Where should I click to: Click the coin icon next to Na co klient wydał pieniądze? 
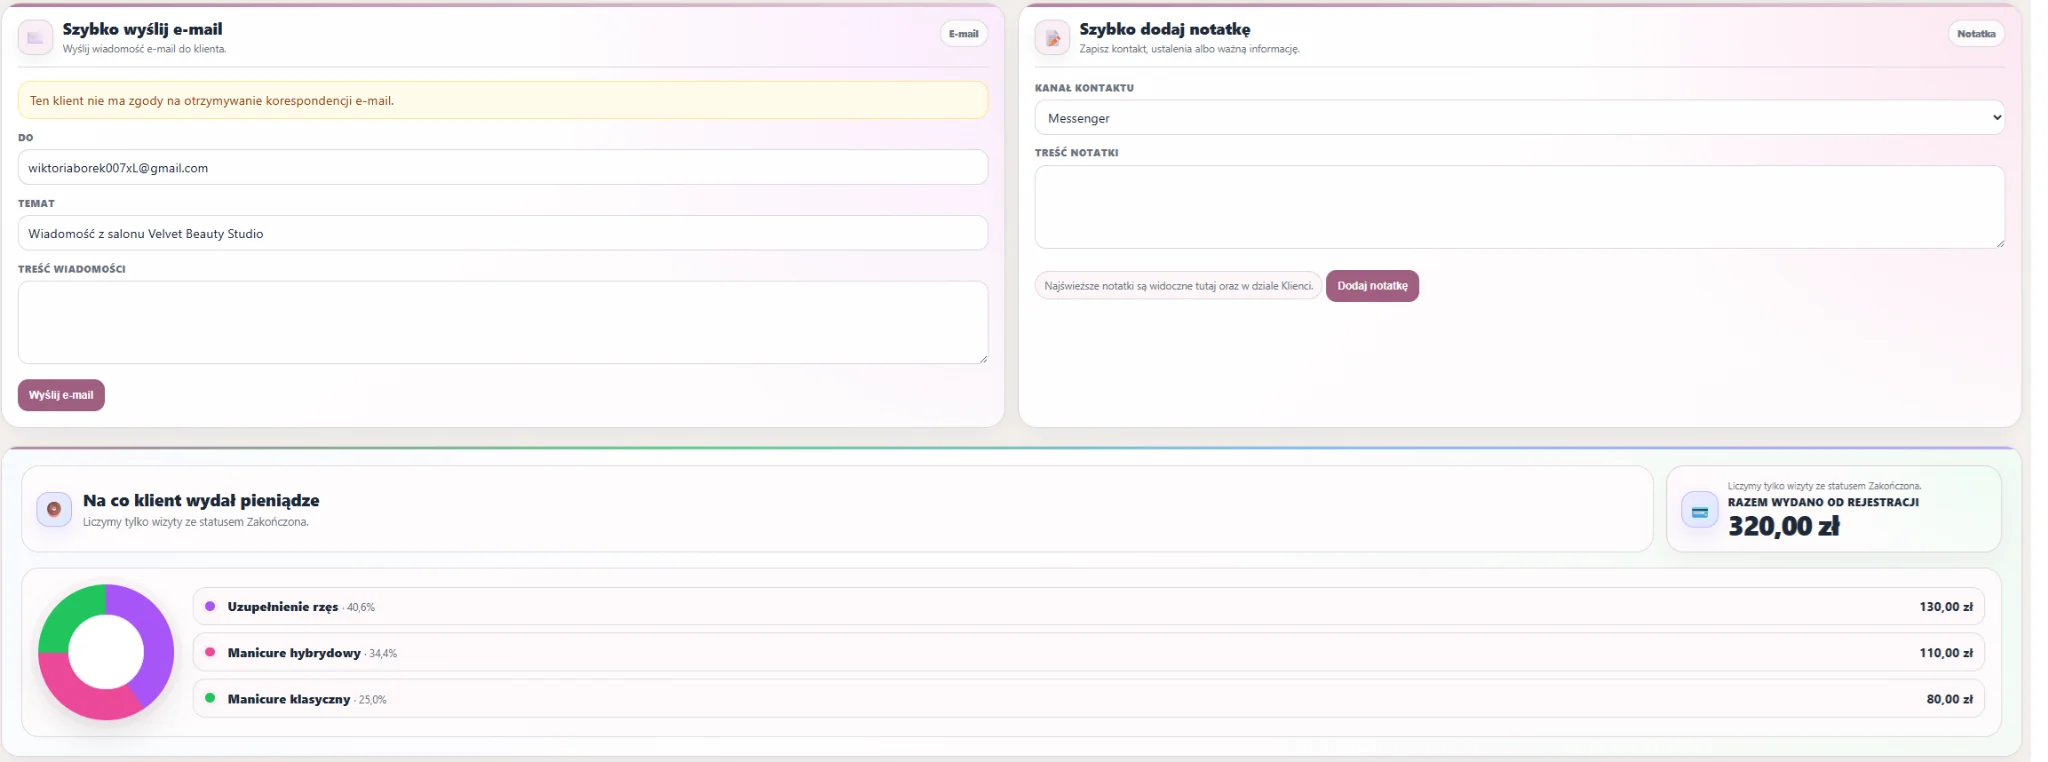coord(54,509)
